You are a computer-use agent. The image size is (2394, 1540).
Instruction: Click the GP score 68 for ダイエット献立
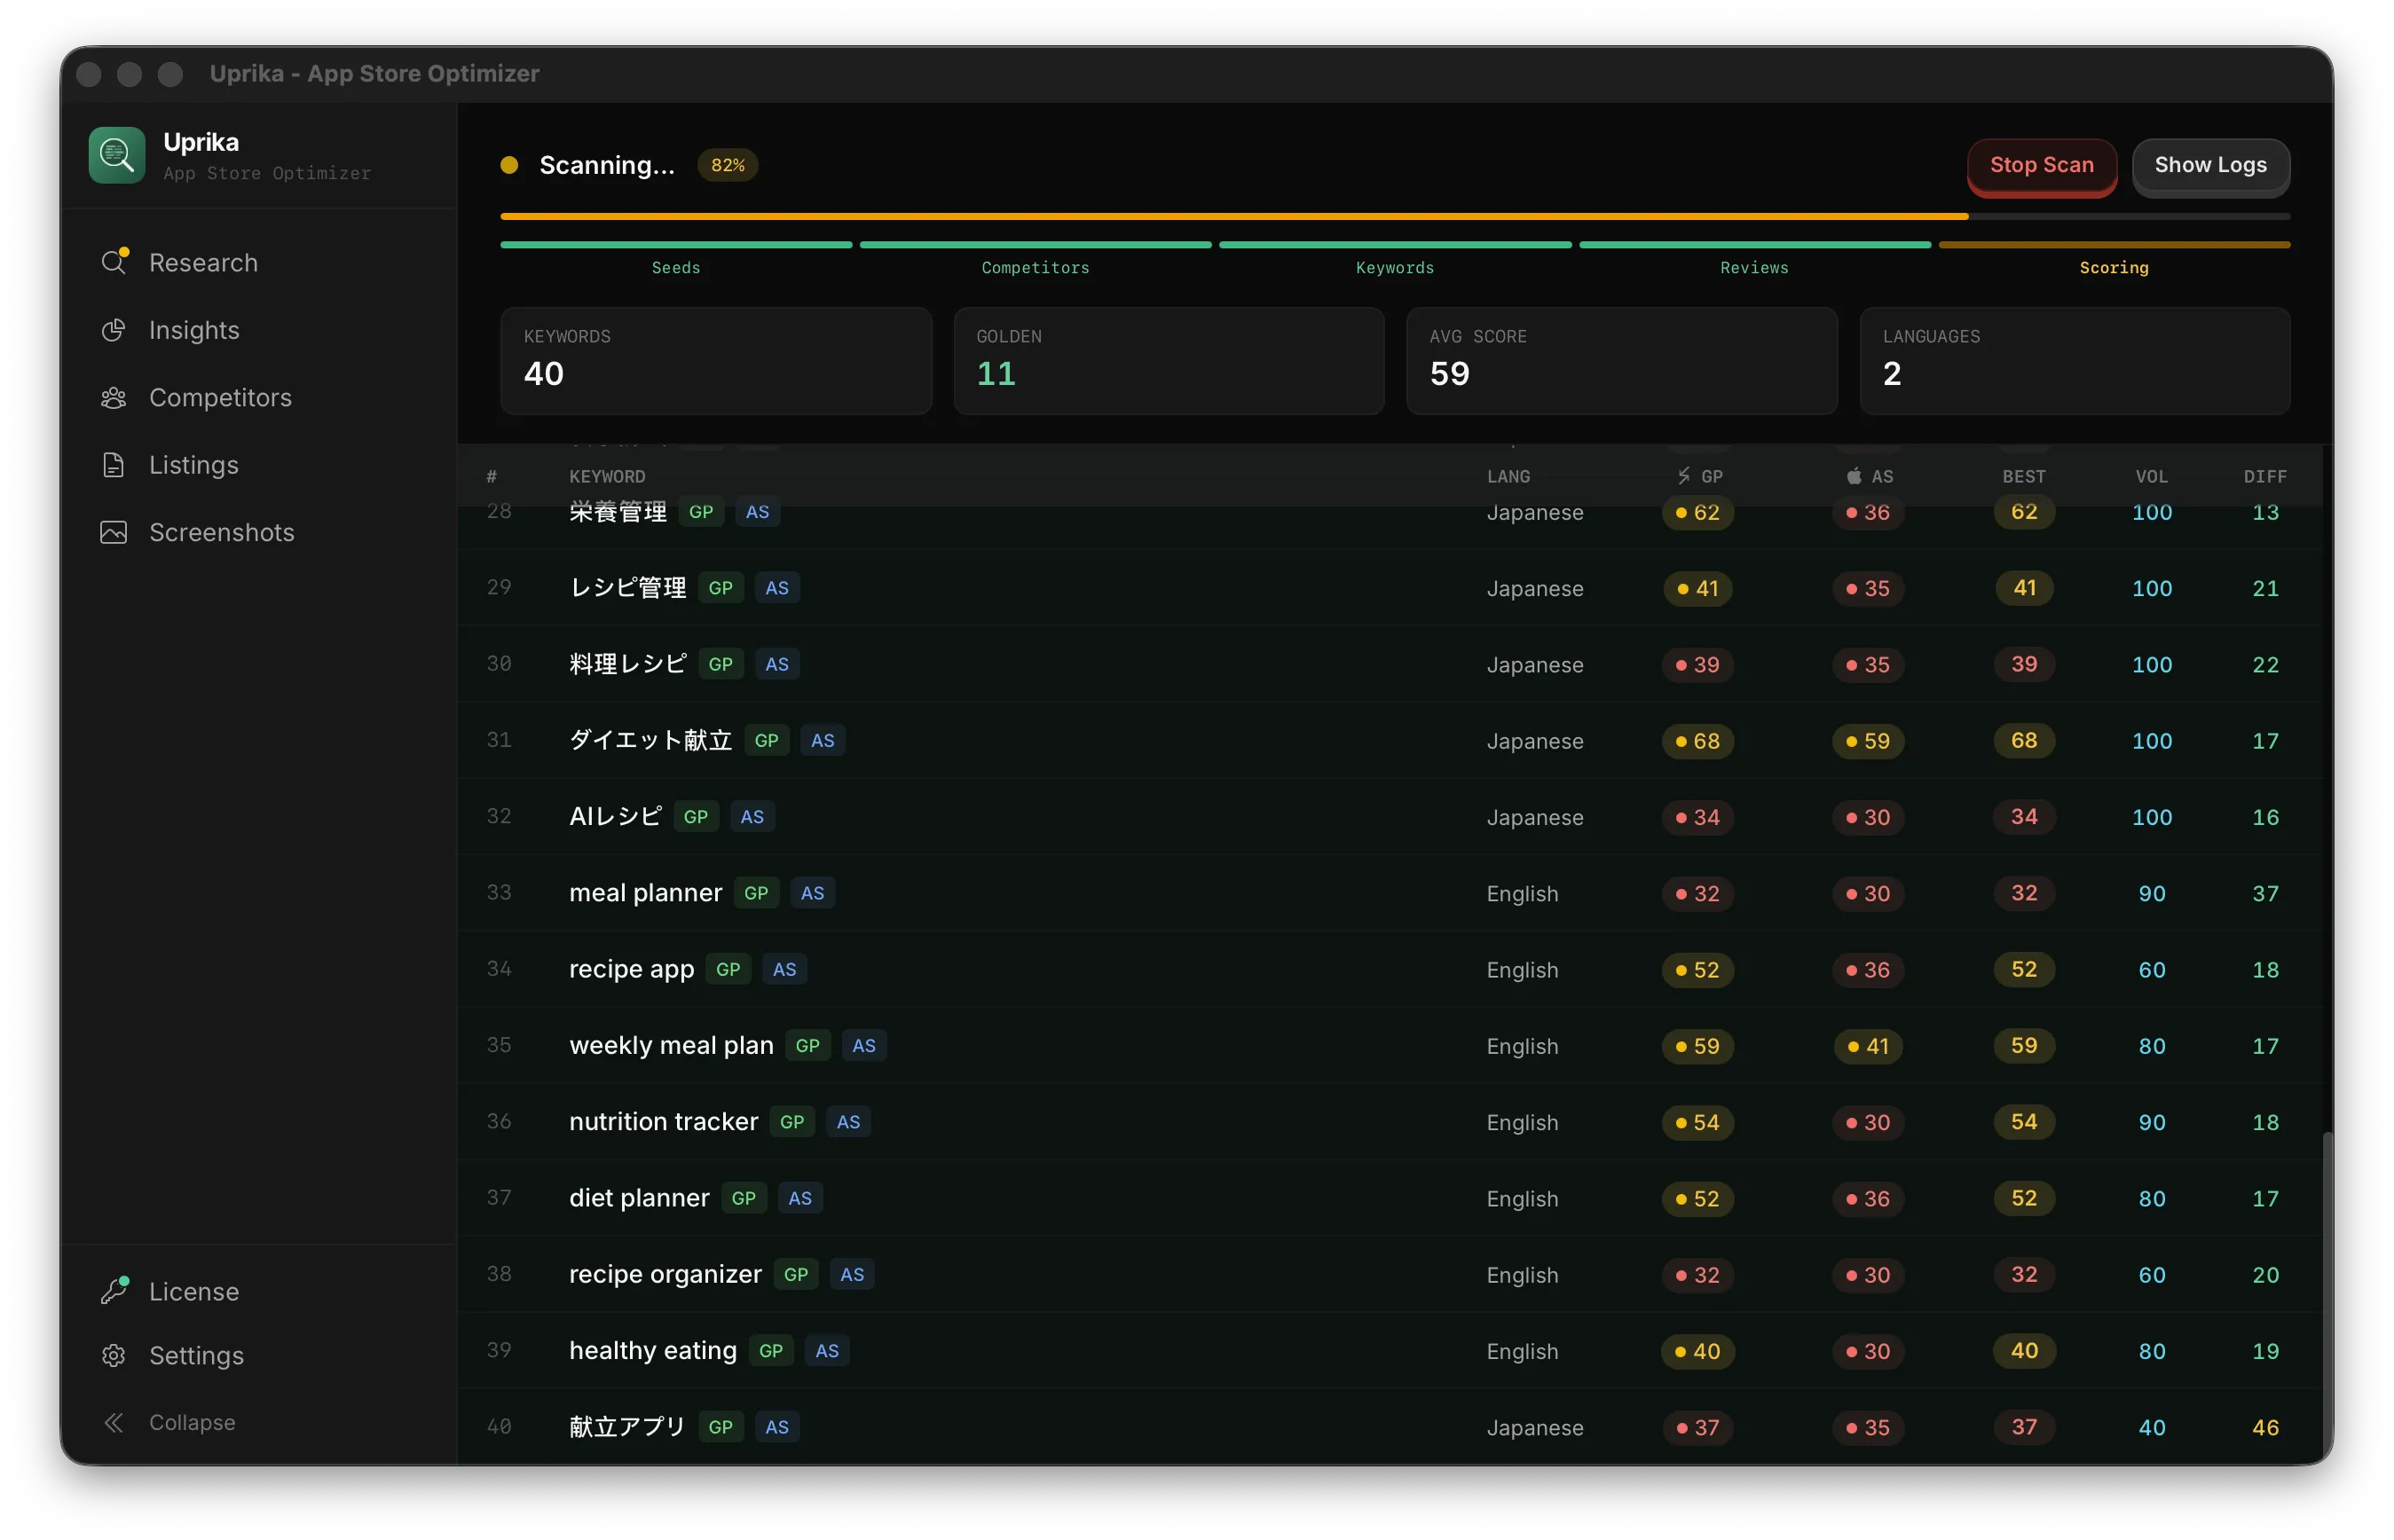[x=1697, y=741]
